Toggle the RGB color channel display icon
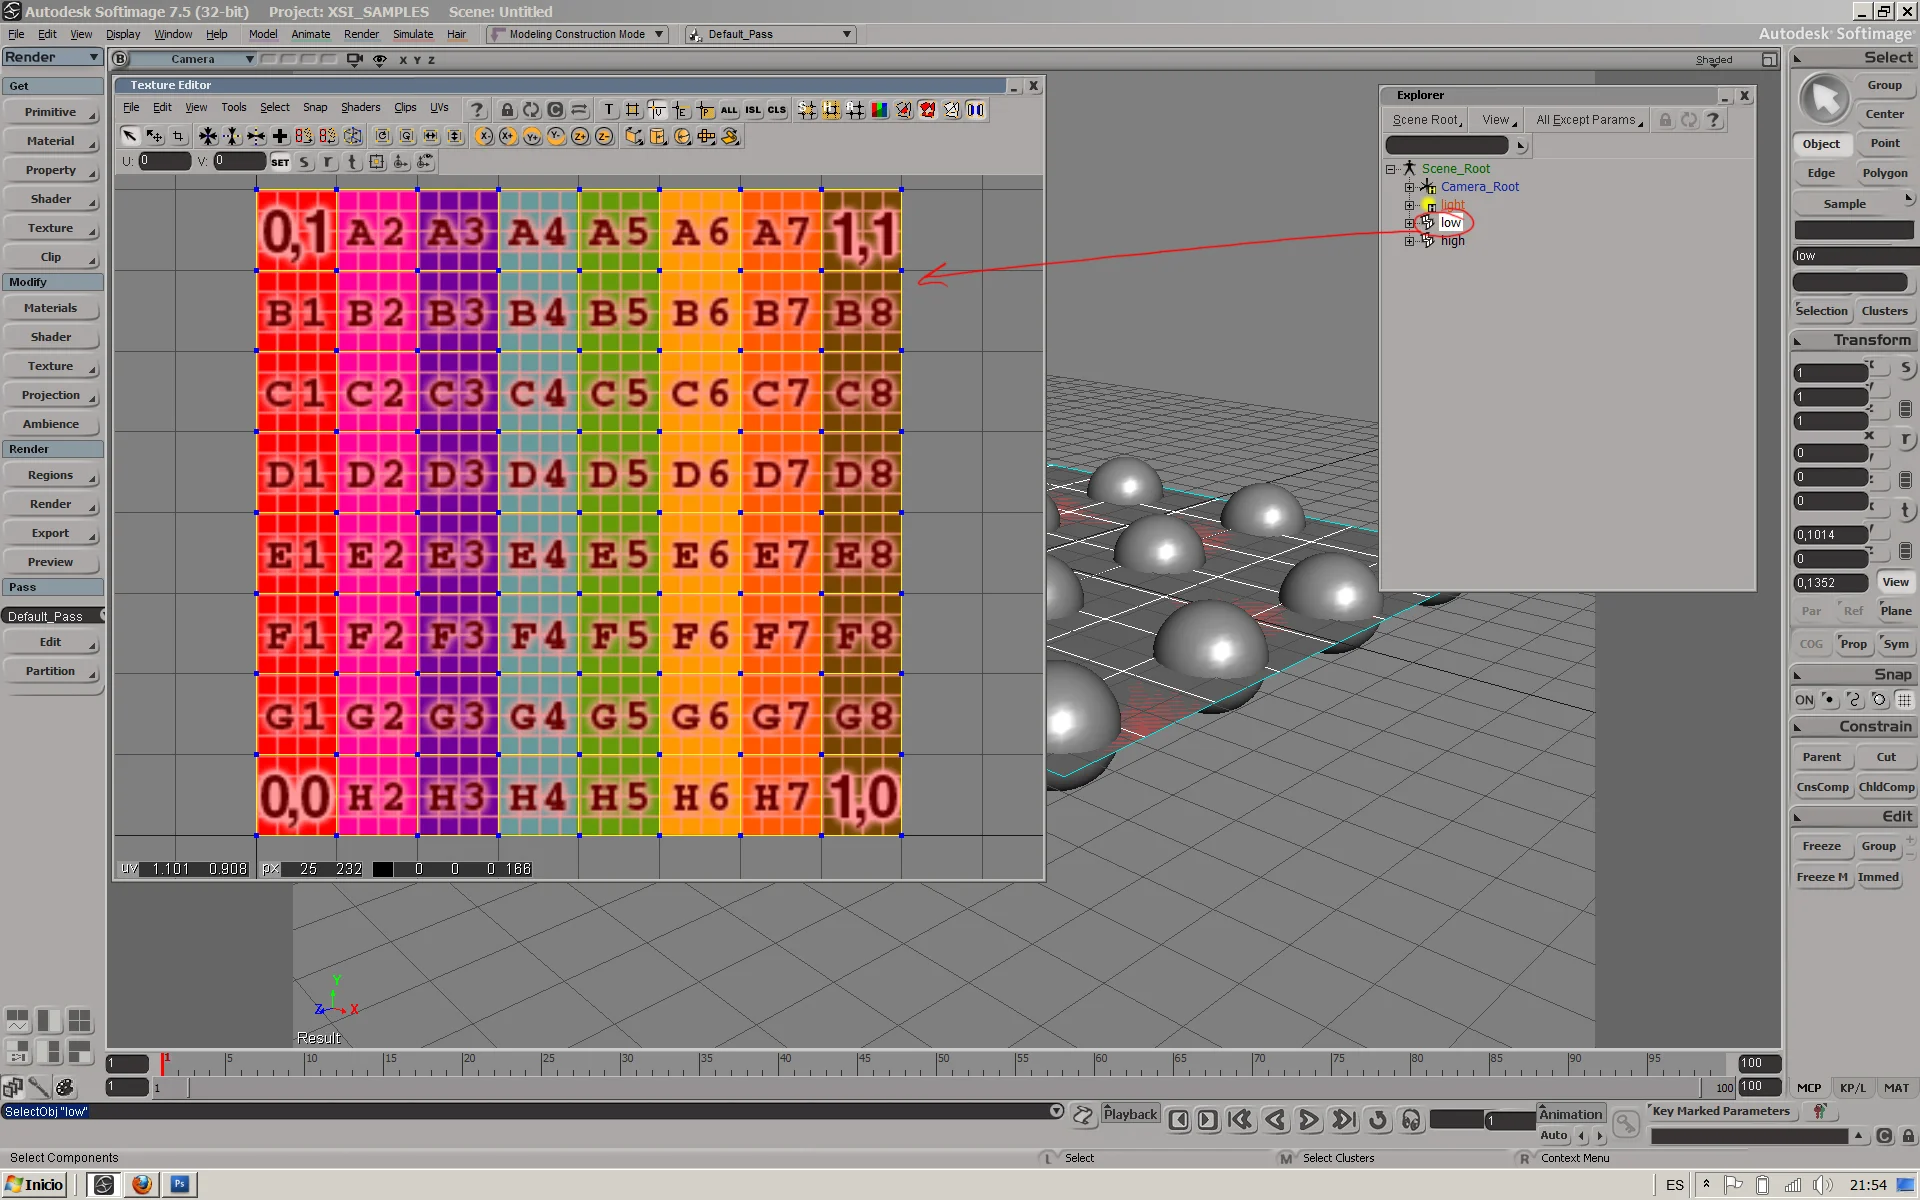 (879, 110)
